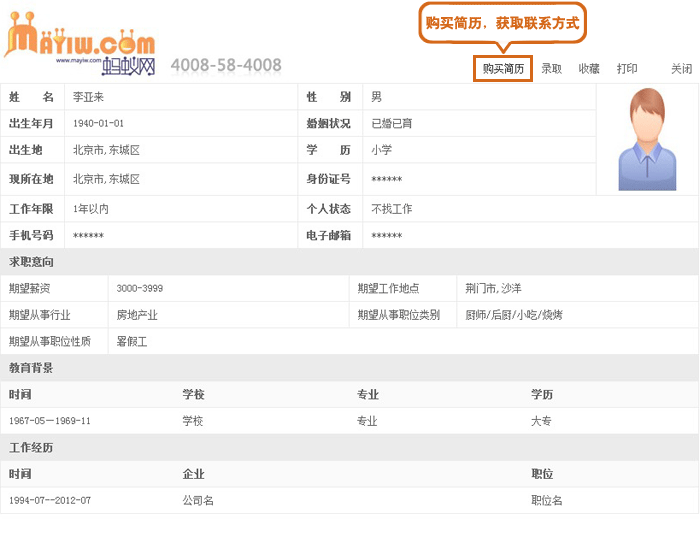Click the work experience value 1年以内

tap(91, 209)
